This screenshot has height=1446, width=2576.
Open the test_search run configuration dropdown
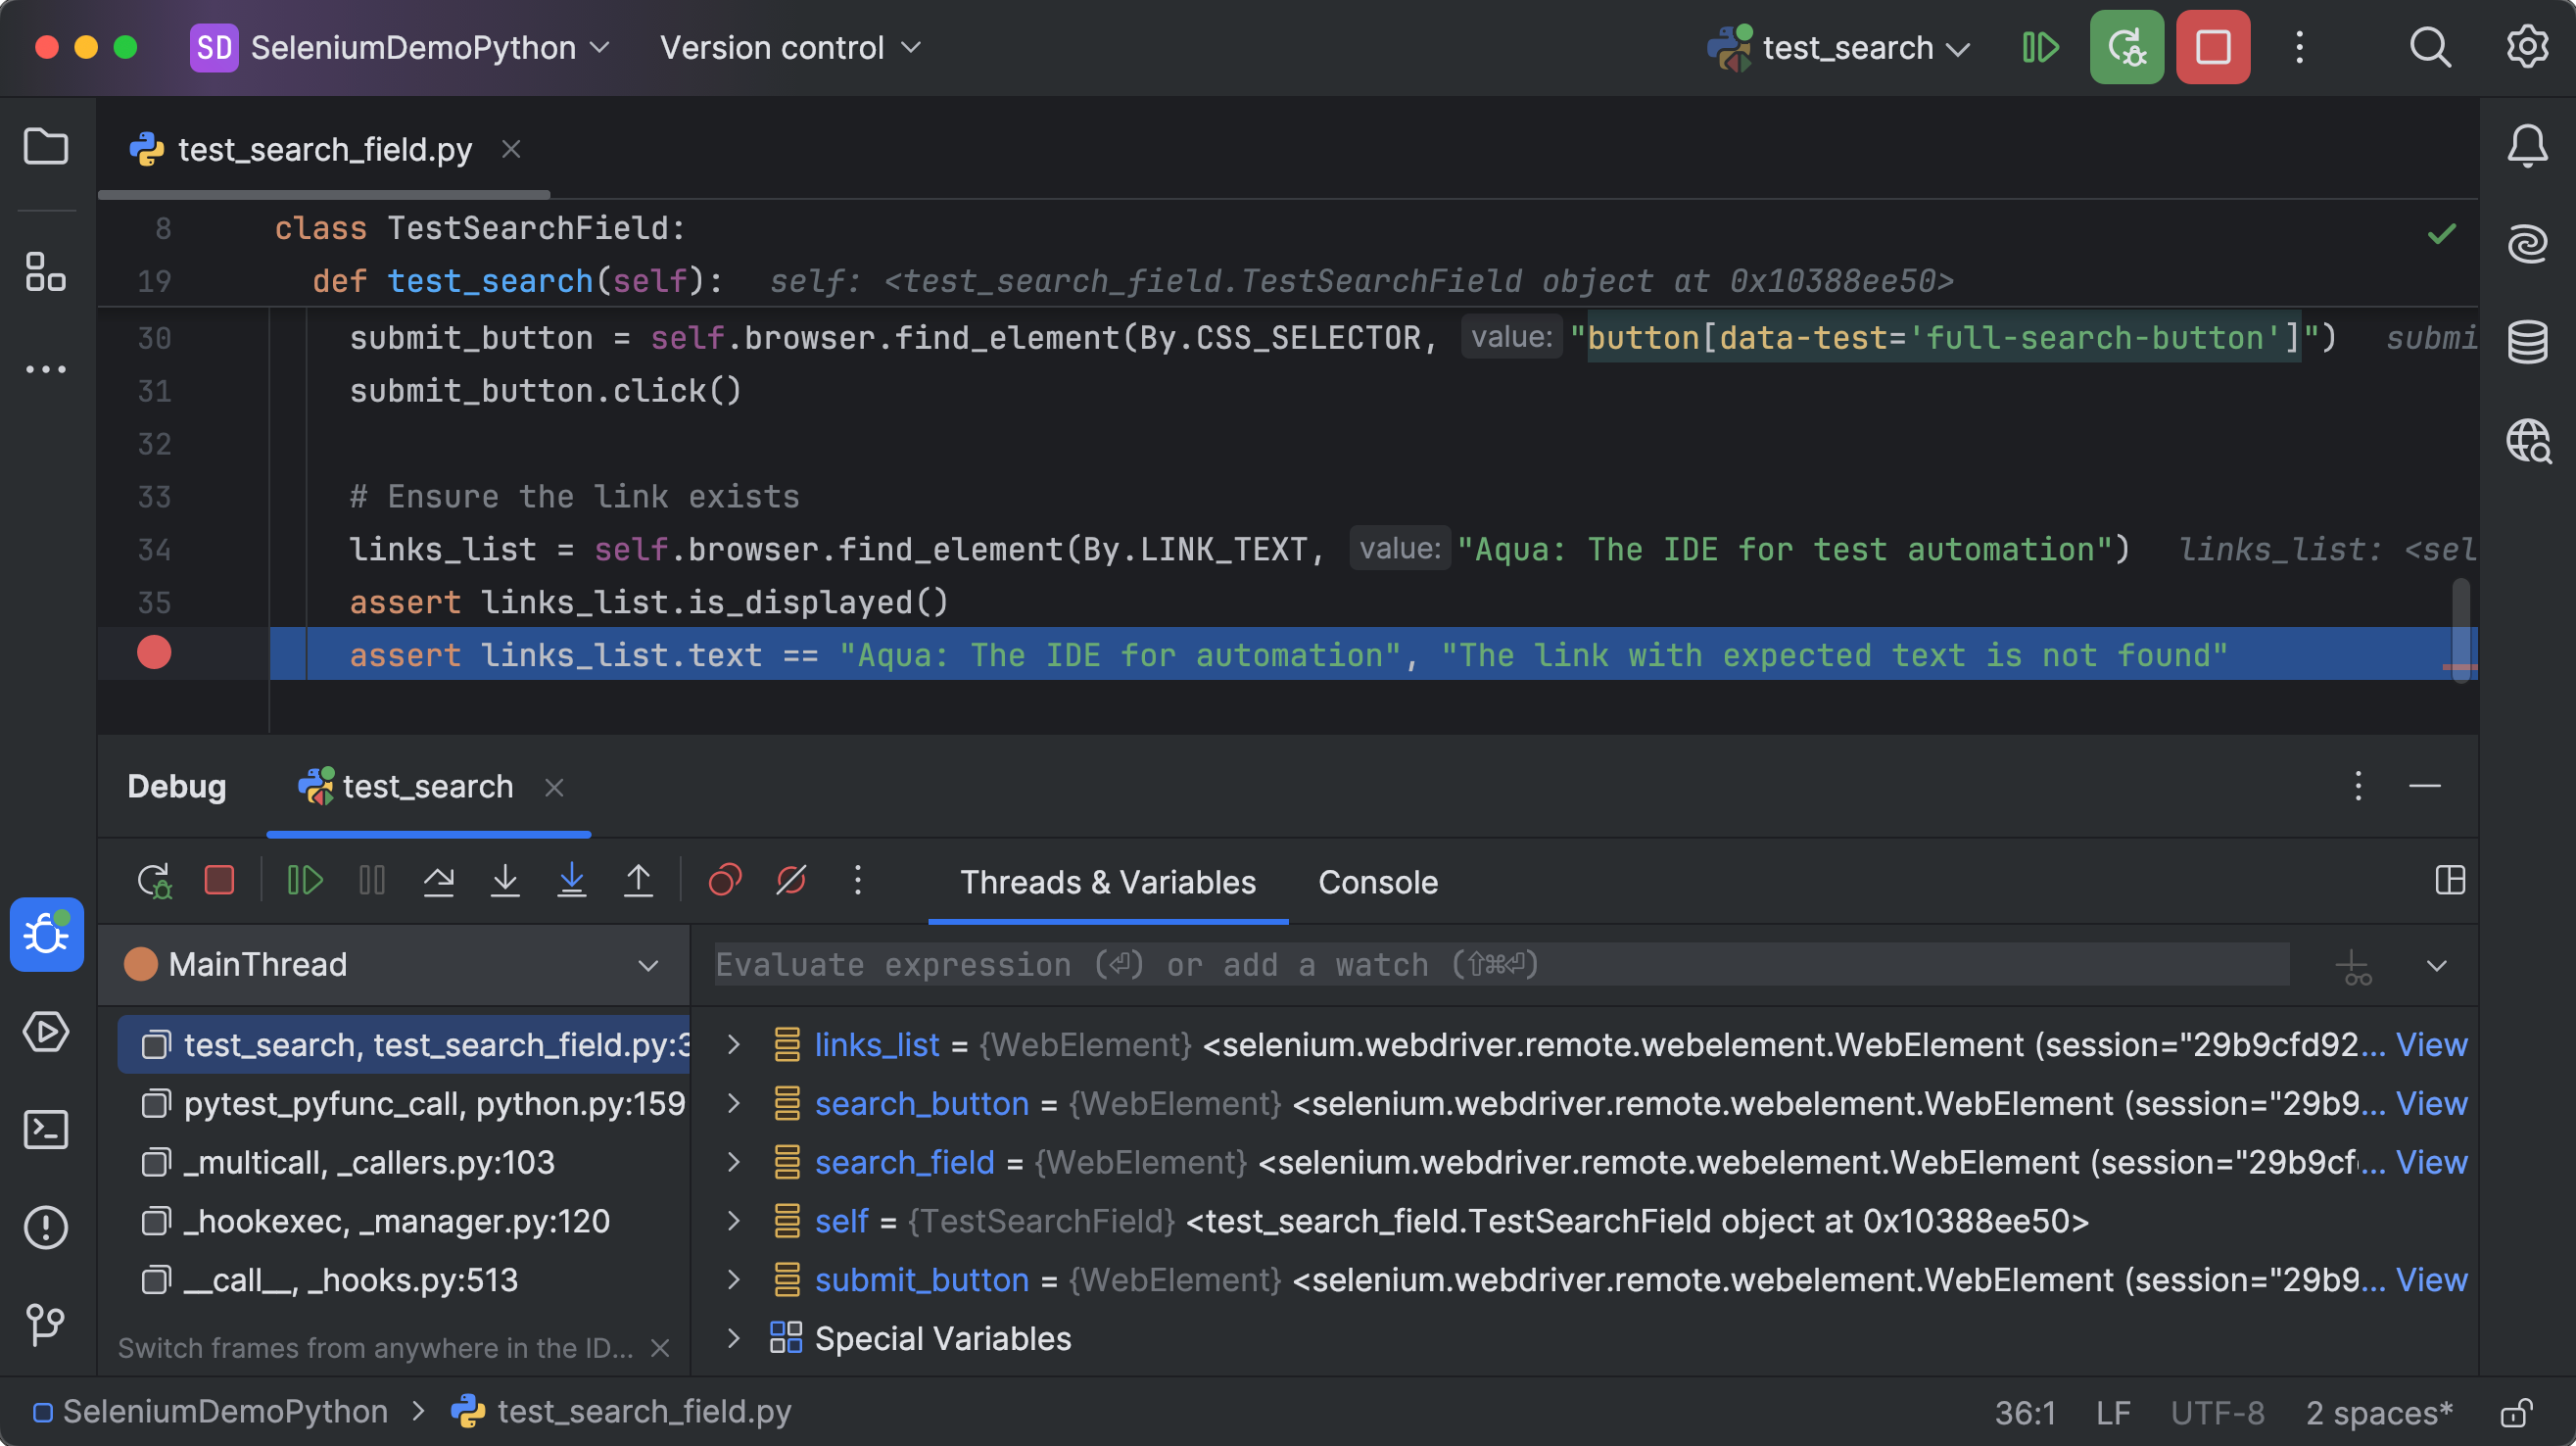(x=1843, y=47)
